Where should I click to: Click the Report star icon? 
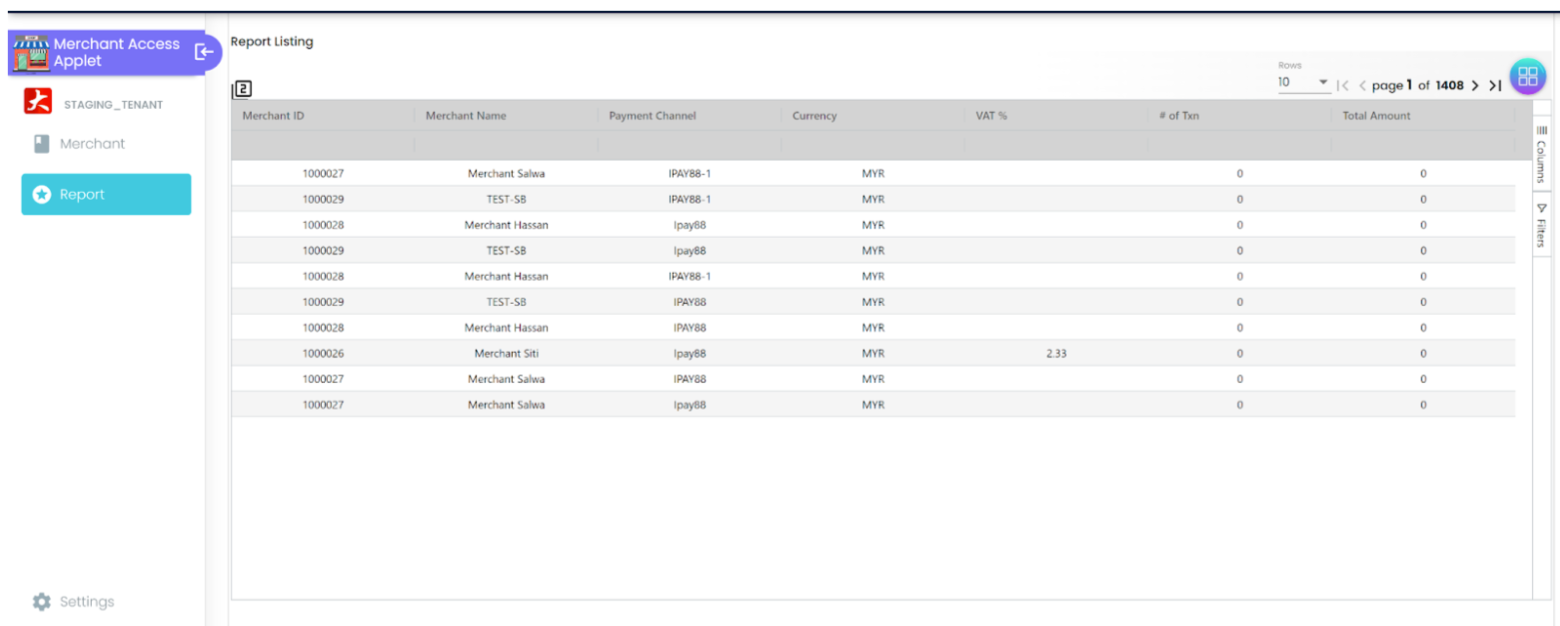click(42, 194)
